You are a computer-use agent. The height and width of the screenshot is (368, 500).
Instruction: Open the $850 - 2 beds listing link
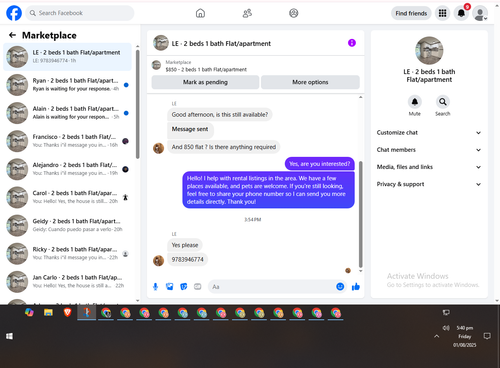[206, 69]
